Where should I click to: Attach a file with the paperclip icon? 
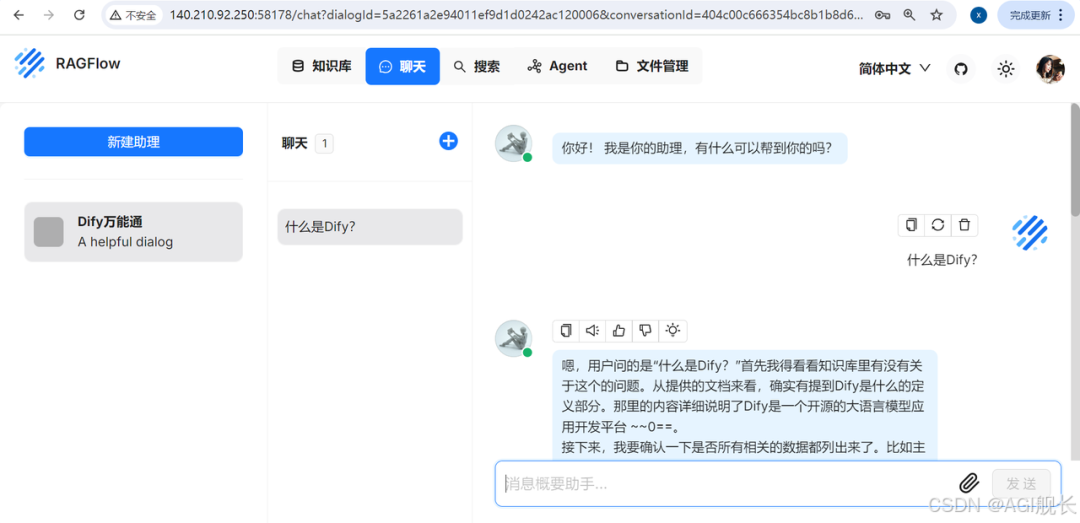coord(969,483)
